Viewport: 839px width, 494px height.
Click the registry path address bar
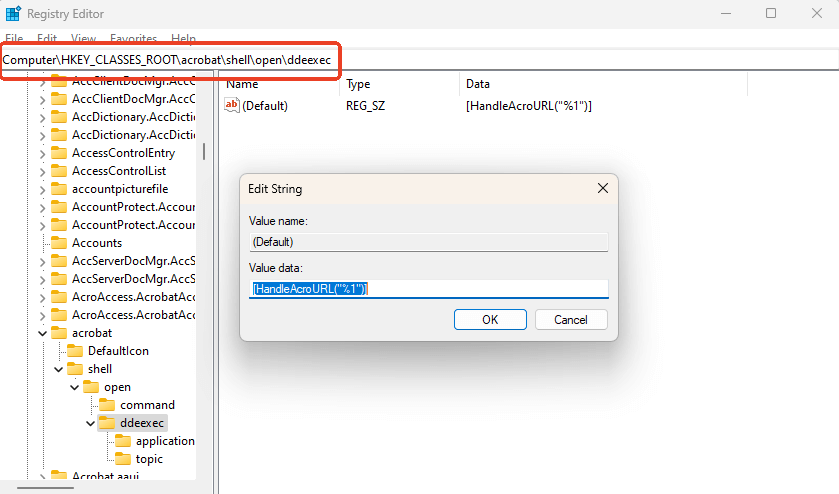pos(420,60)
